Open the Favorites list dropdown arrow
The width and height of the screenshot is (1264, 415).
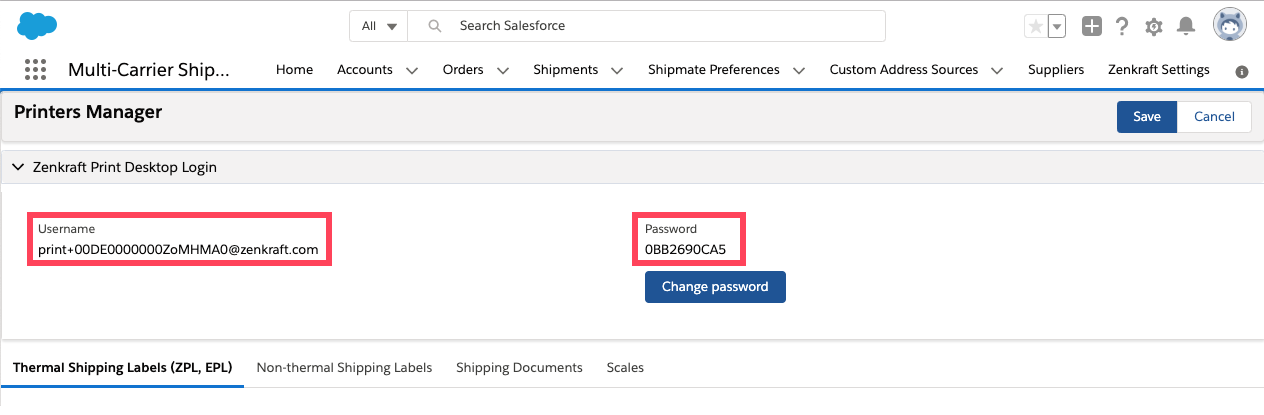pyautogui.click(x=1056, y=26)
